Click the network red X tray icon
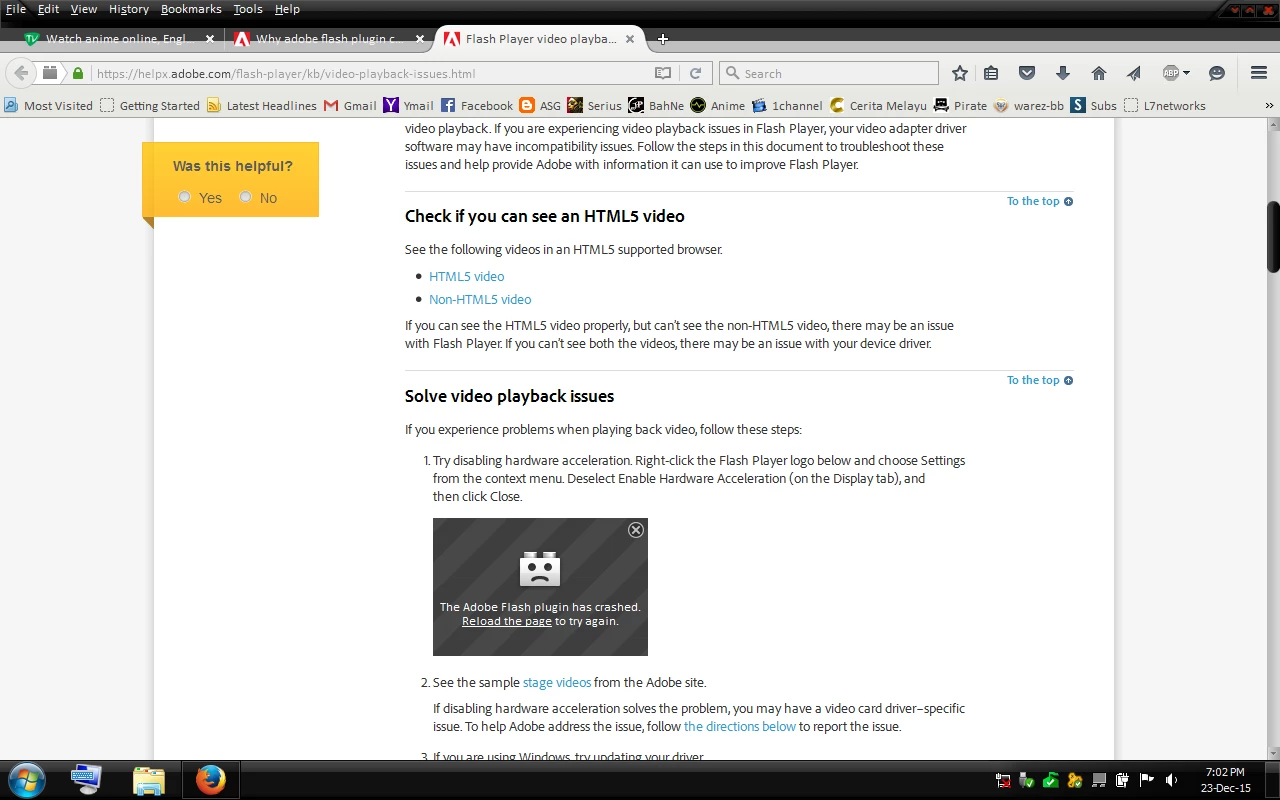 pyautogui.click(x=1003, y=780)
